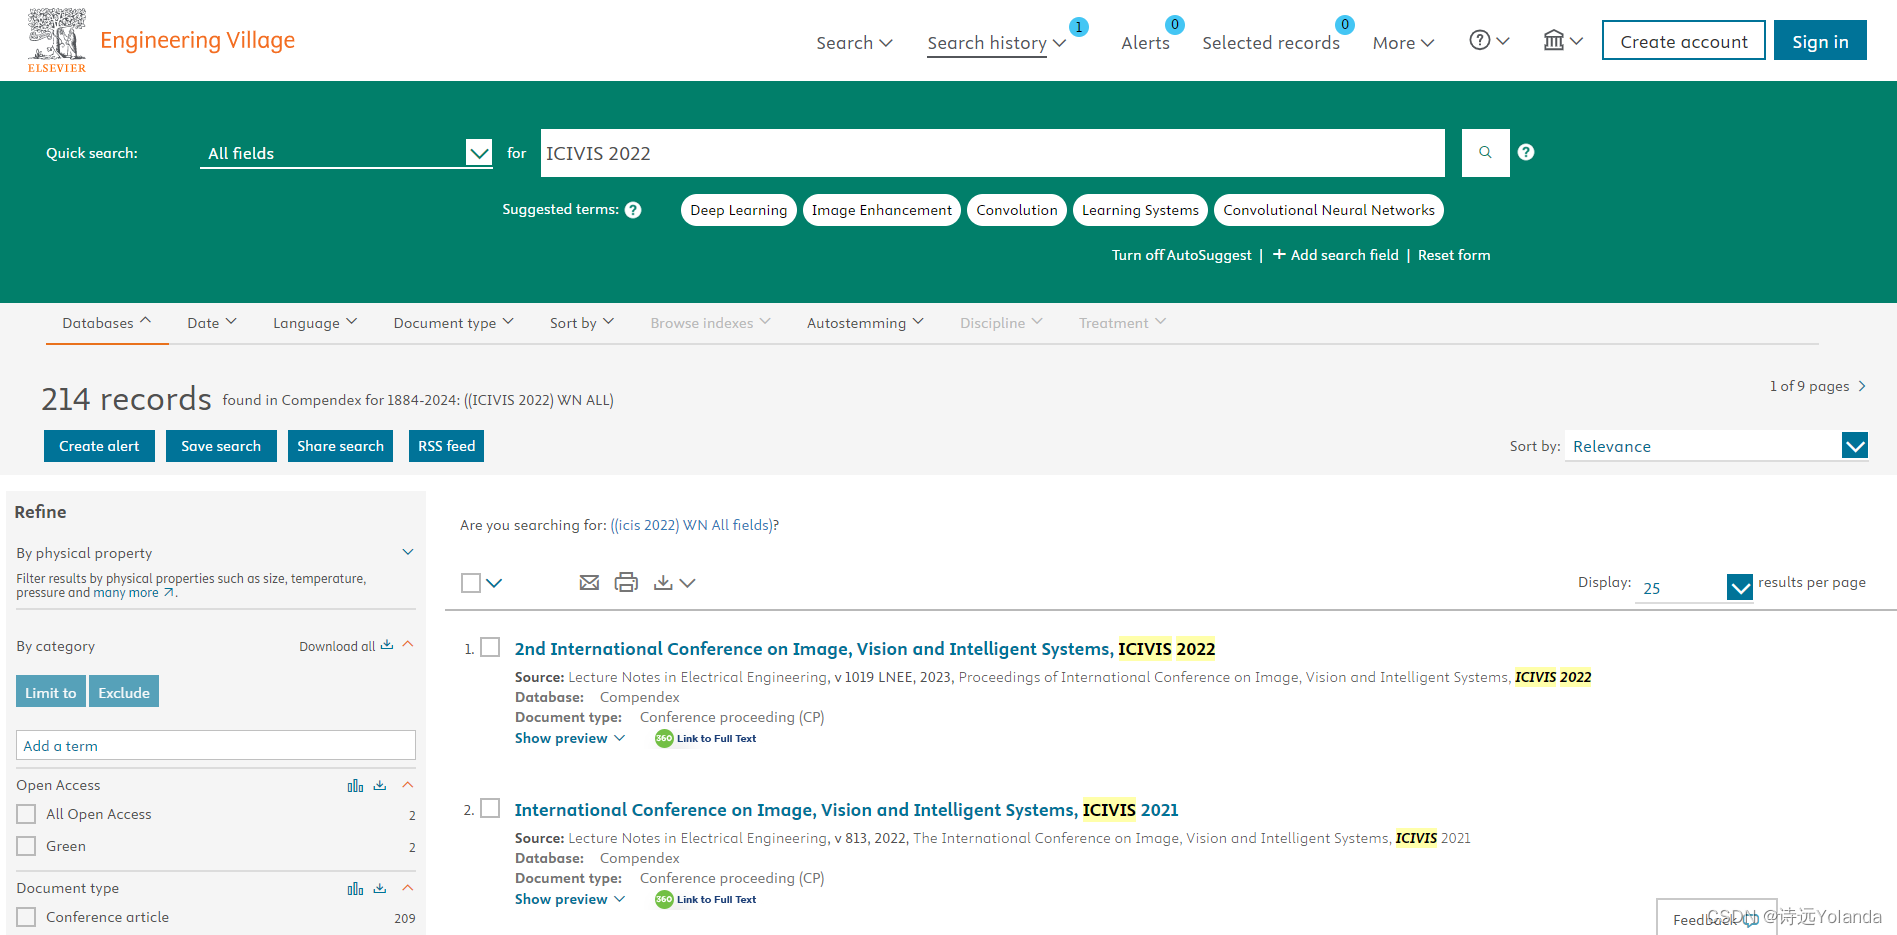Go to next results page arrow
The image size is (1897, 935).
(1862, 386)
